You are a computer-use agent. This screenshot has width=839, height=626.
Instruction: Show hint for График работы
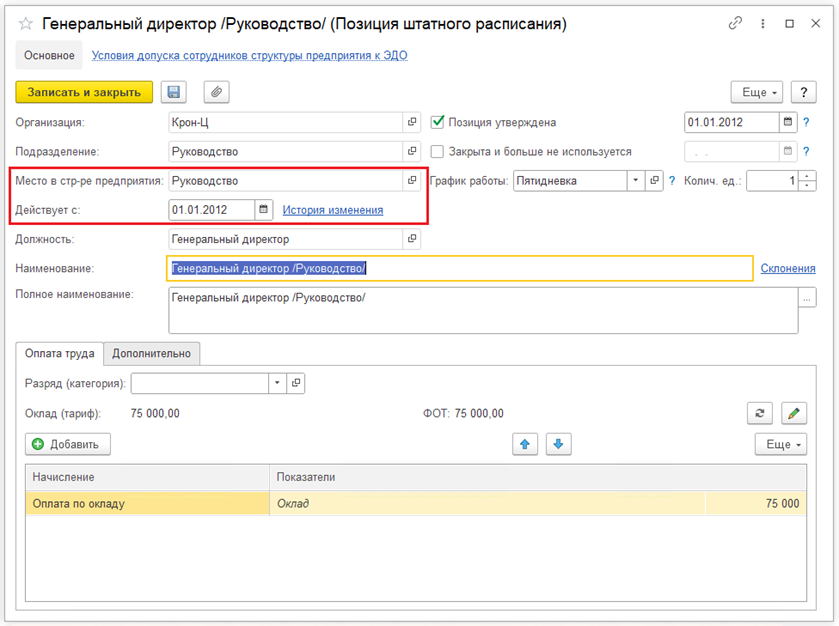click(x=672, y=181)
